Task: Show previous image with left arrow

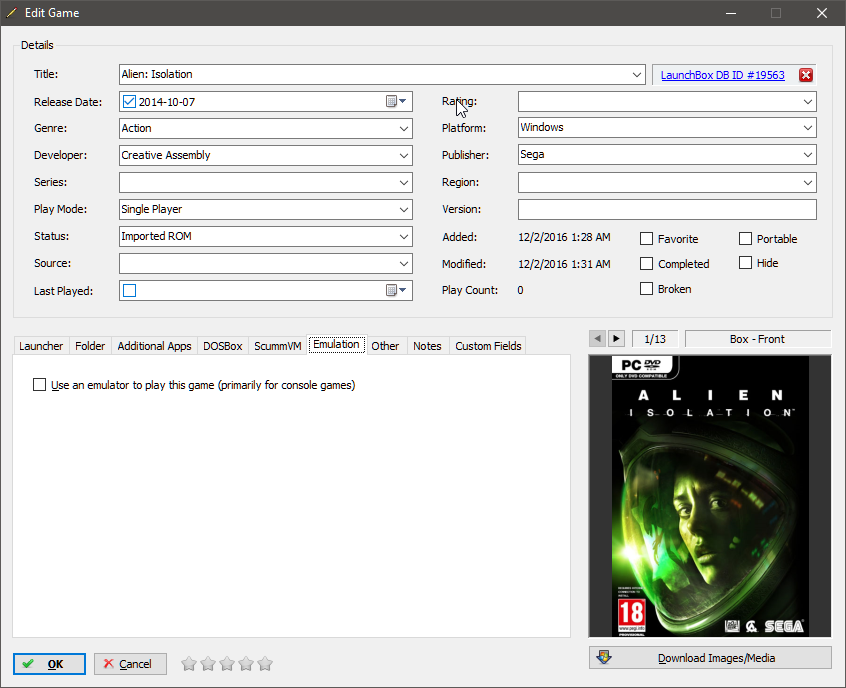Action: [x=597, y=339]
